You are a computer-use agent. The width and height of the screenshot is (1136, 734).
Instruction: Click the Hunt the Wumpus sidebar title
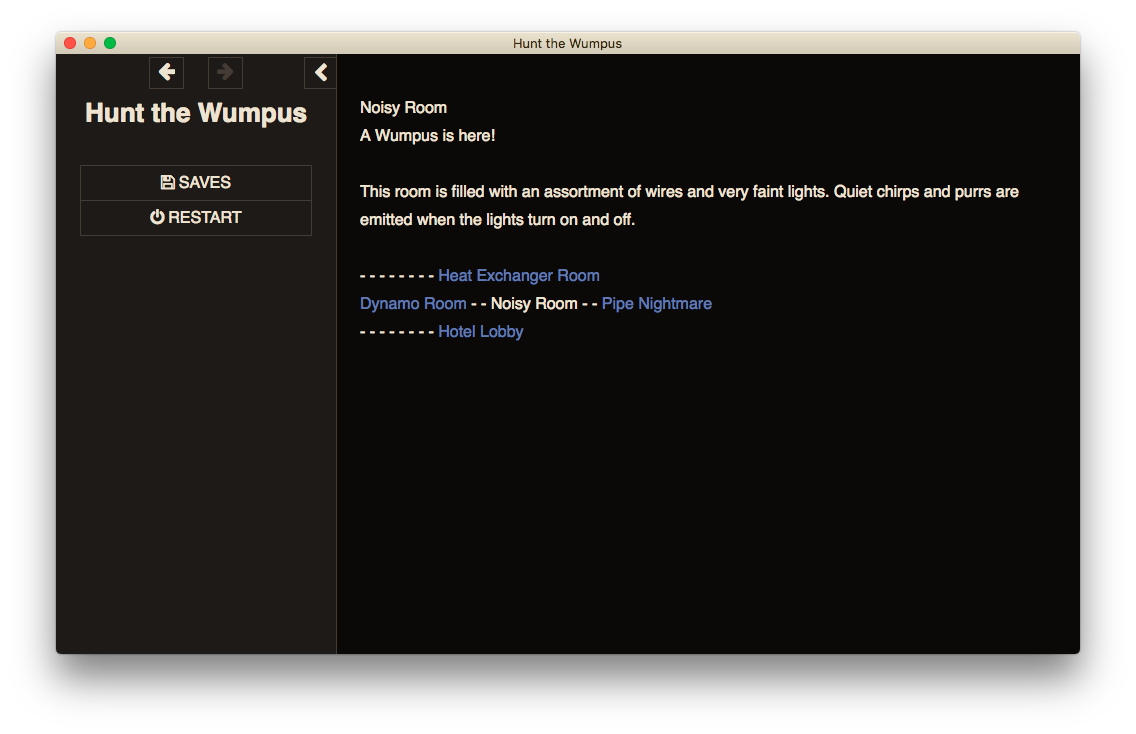tap(196, 113)
